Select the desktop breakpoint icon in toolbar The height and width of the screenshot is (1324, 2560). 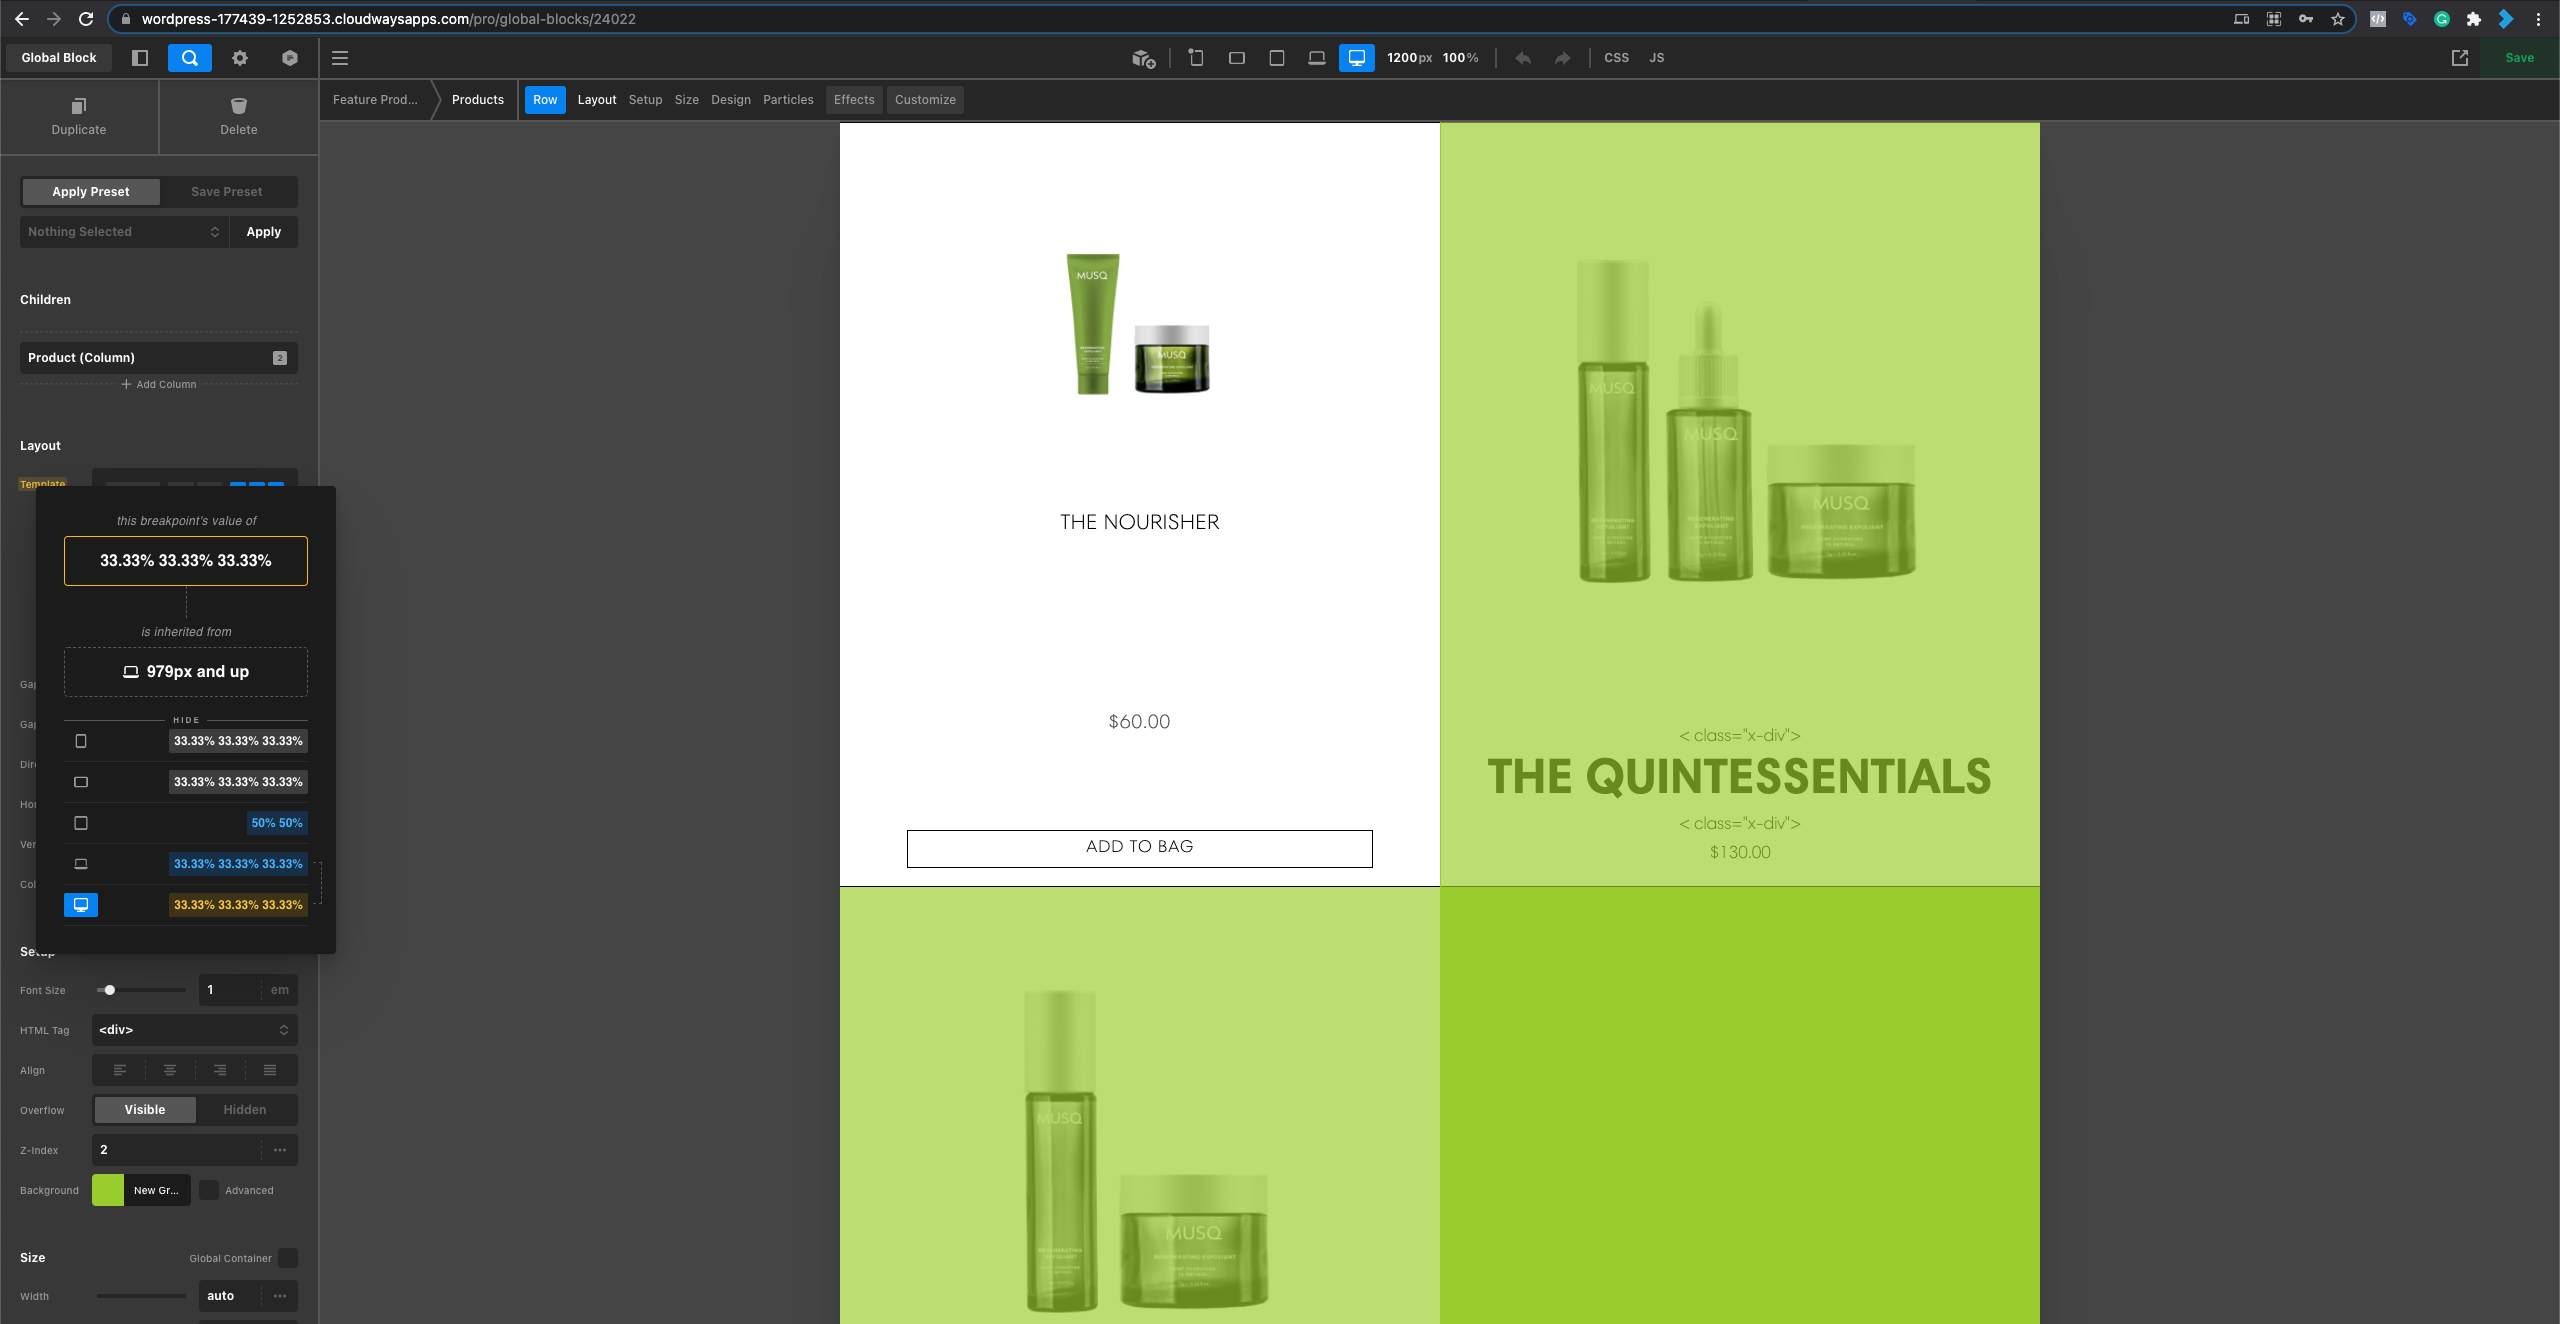click(1356, 58)
